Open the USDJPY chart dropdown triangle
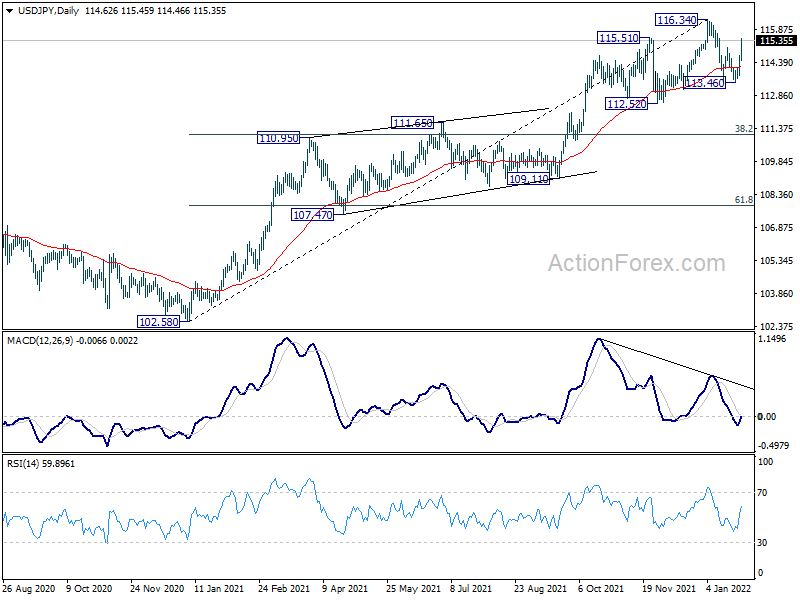This screenshot has width=800, height=600. (9, 11)
